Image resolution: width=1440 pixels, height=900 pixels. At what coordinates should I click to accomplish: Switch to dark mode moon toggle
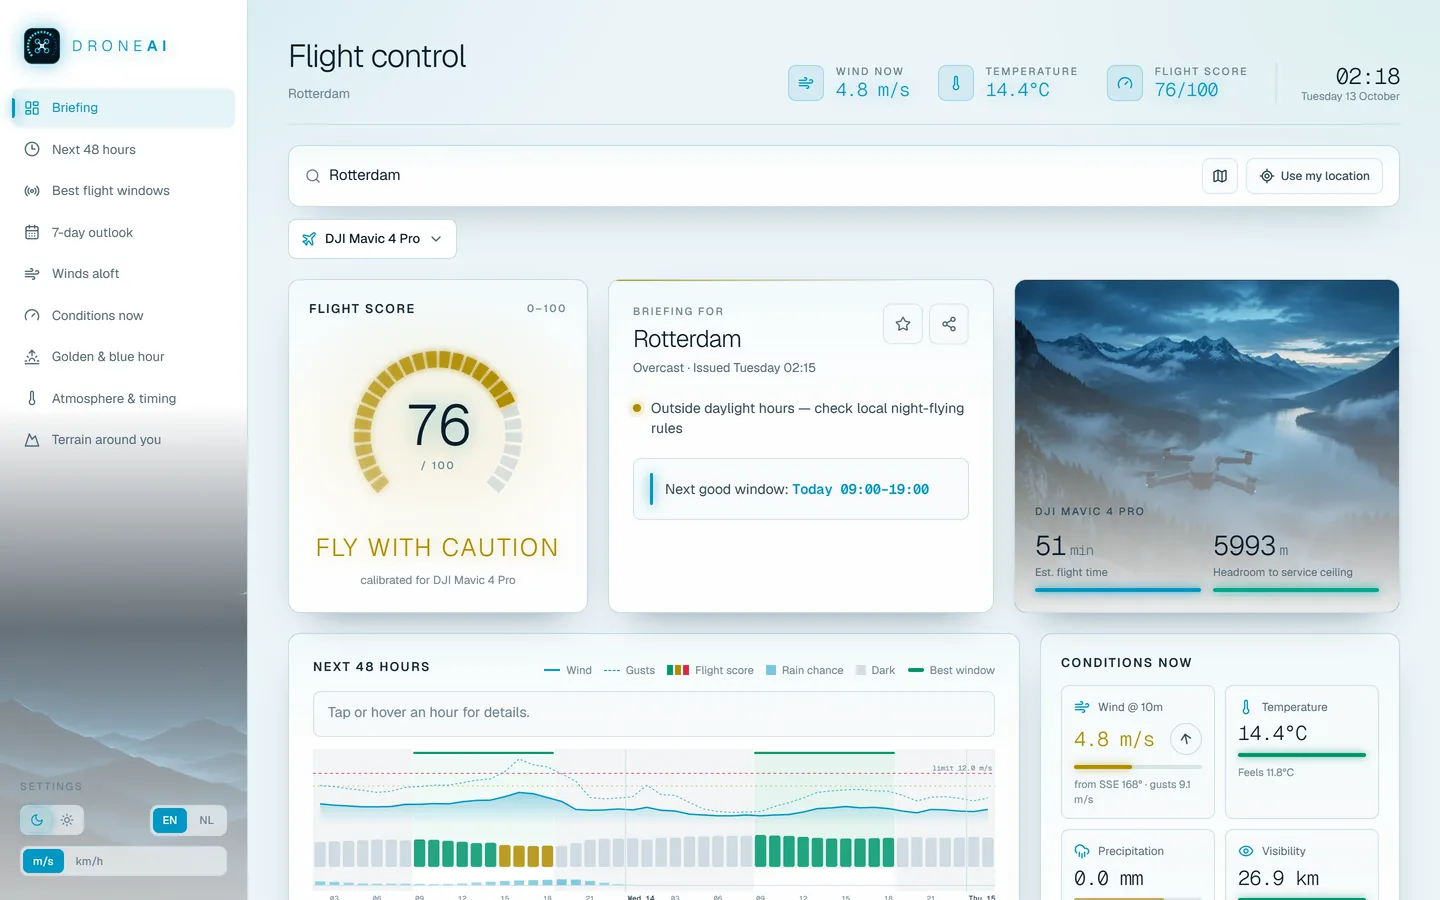37,820
